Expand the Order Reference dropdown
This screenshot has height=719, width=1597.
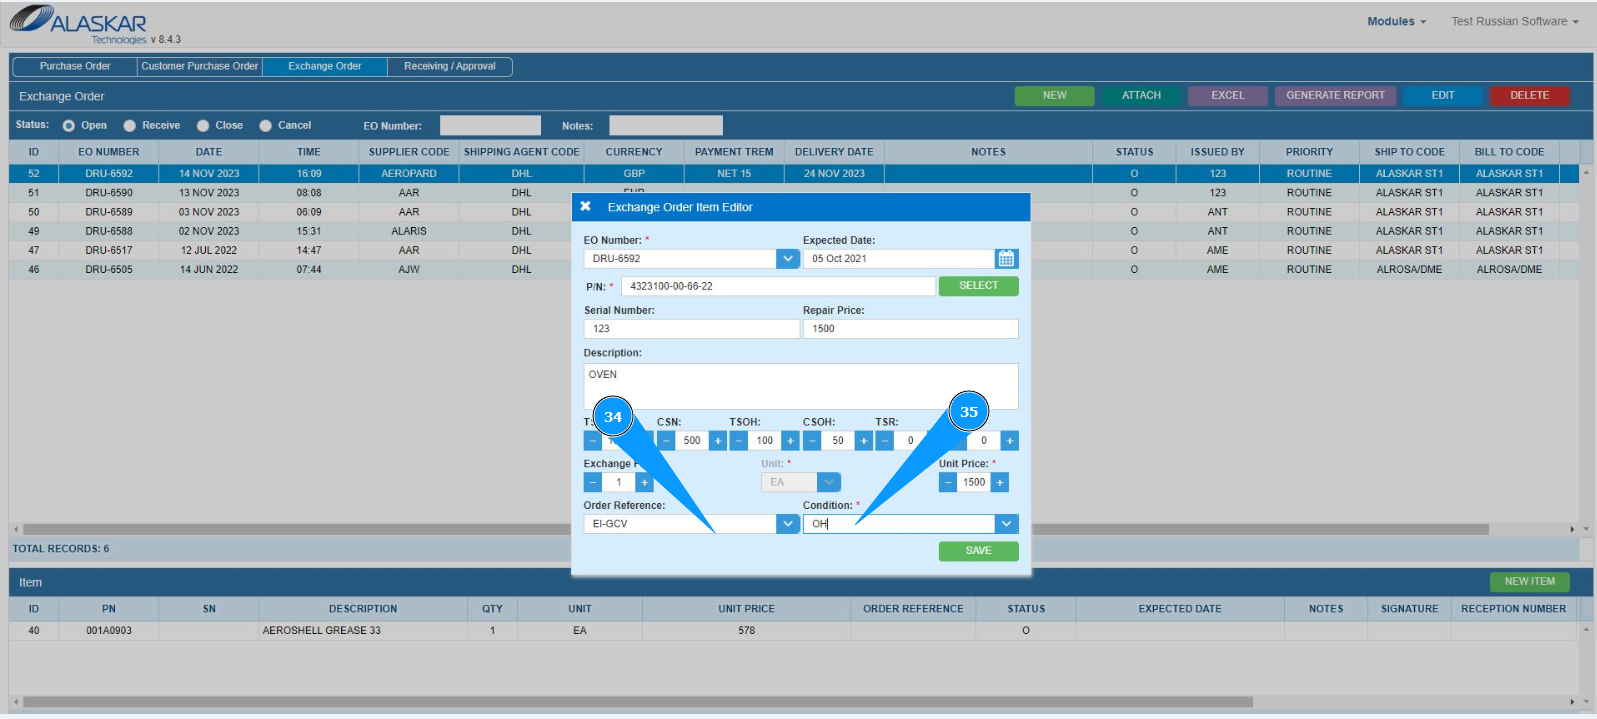[788, 524]
